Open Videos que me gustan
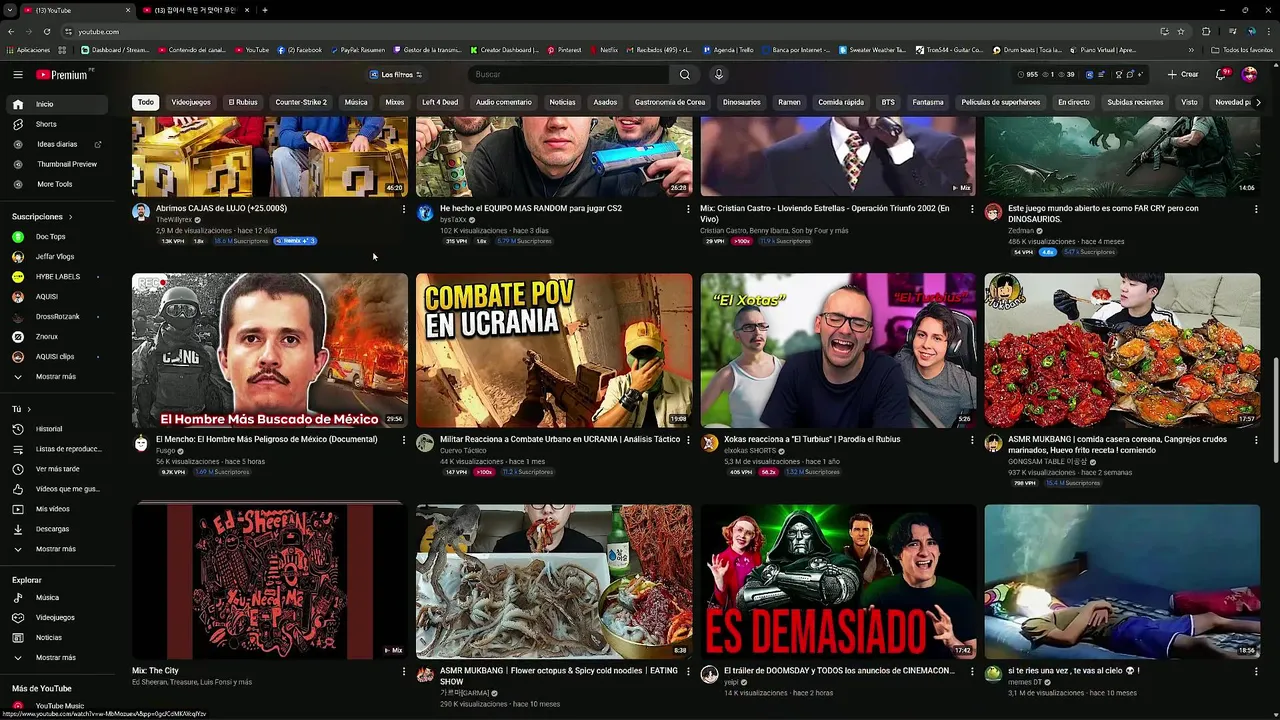Image resolution: width=1280 pixels, height=720 pixels. [57, 489]
